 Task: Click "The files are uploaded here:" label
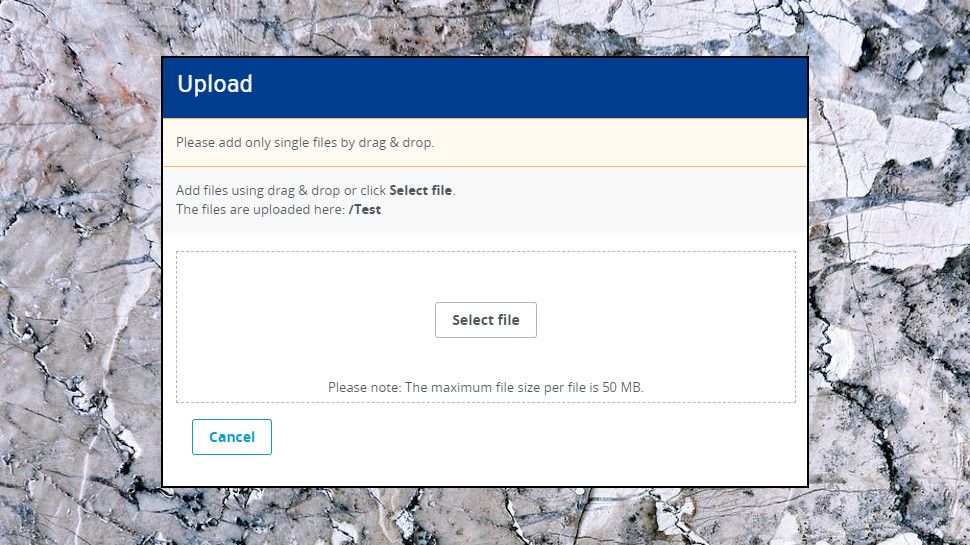pyautogui.click(x=260, y=210)
